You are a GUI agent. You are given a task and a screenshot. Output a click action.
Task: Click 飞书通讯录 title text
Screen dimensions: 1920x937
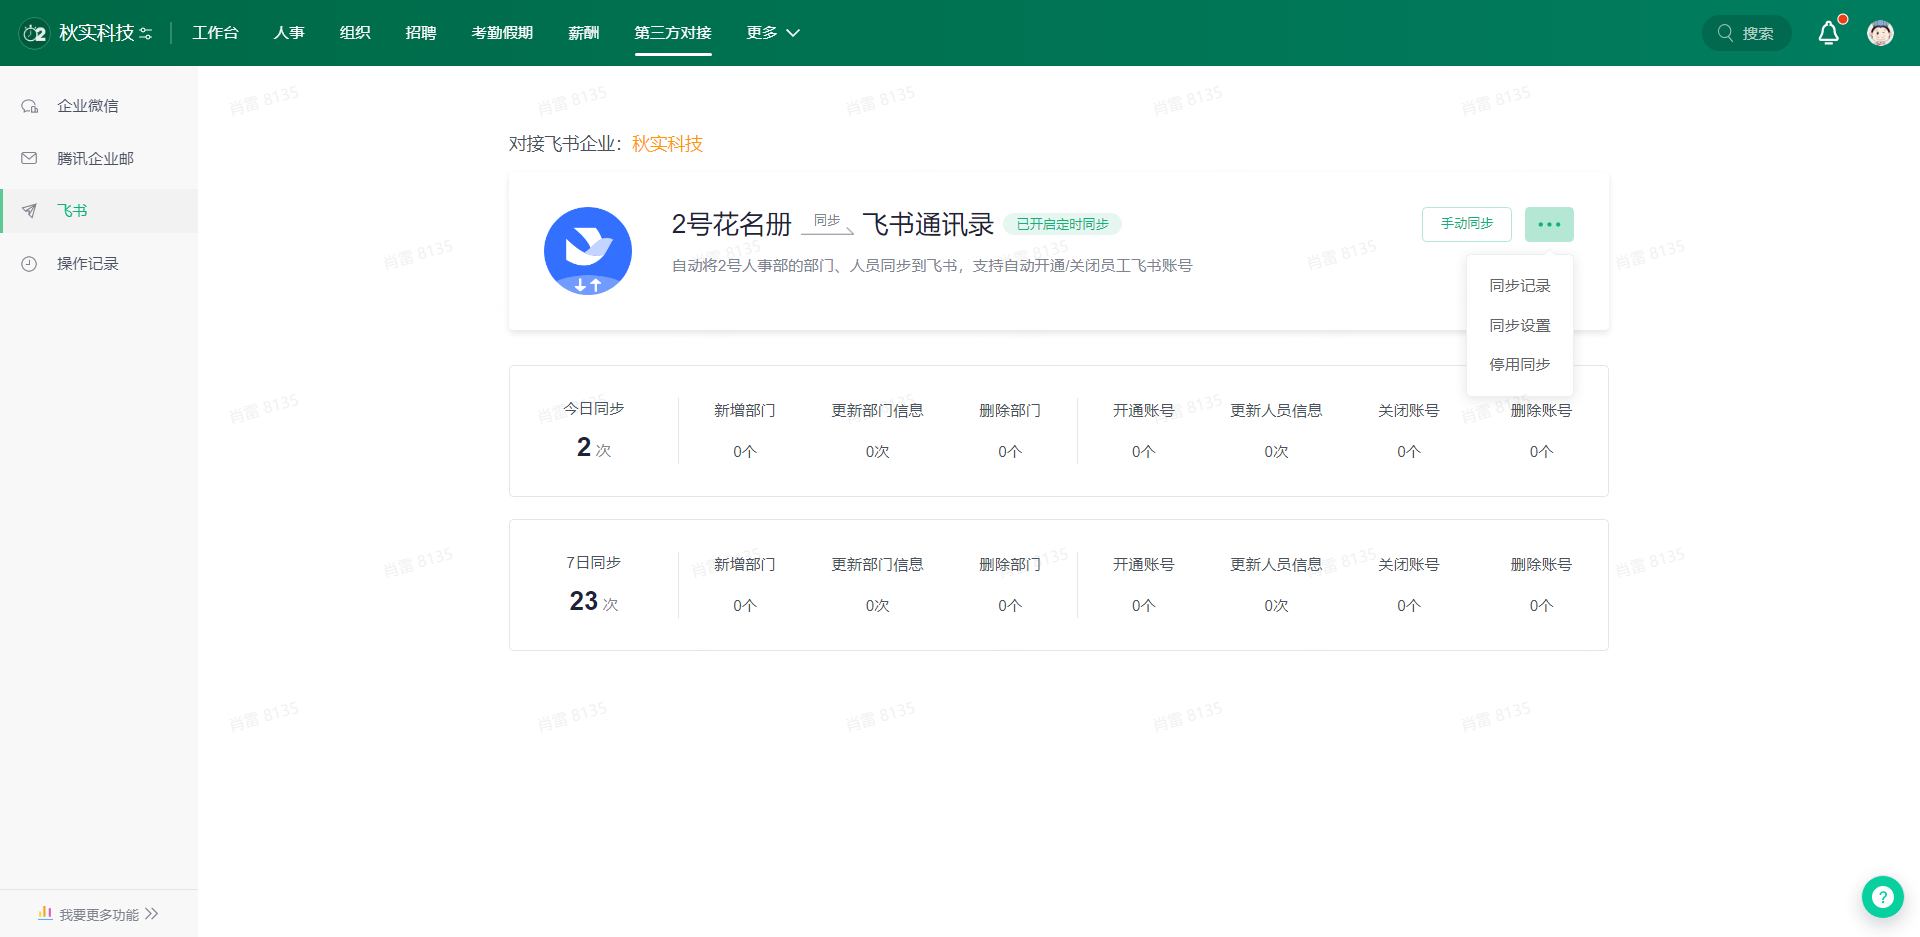(928, 225)
